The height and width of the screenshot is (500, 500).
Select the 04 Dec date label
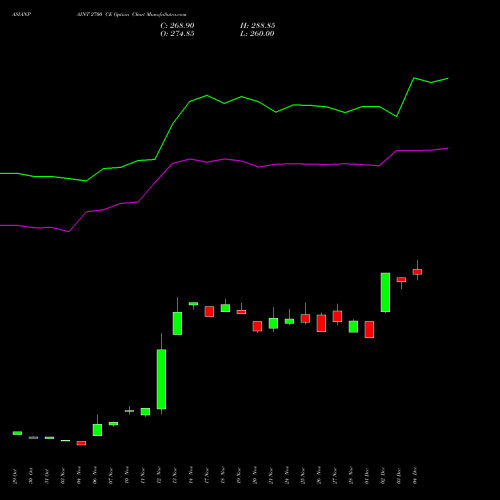[x=415, y=476]
